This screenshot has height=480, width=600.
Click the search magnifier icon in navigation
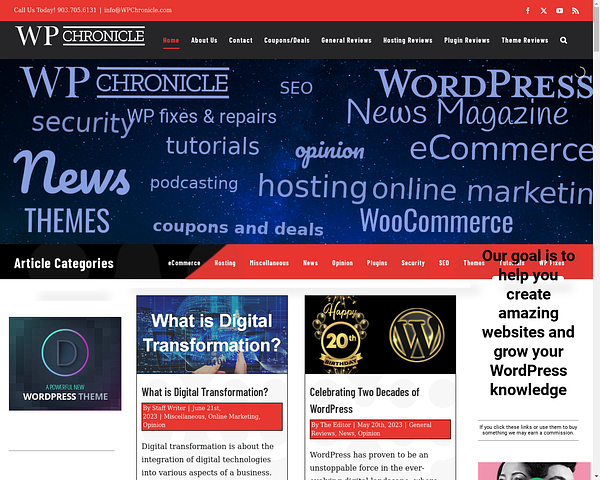pos(564,41)
